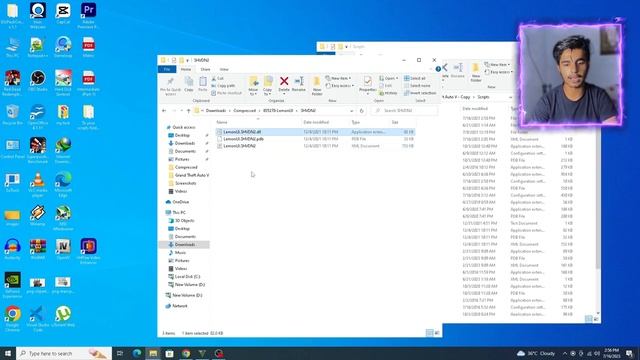Switch to the Share ribbon tab

[x=205, y=69]
